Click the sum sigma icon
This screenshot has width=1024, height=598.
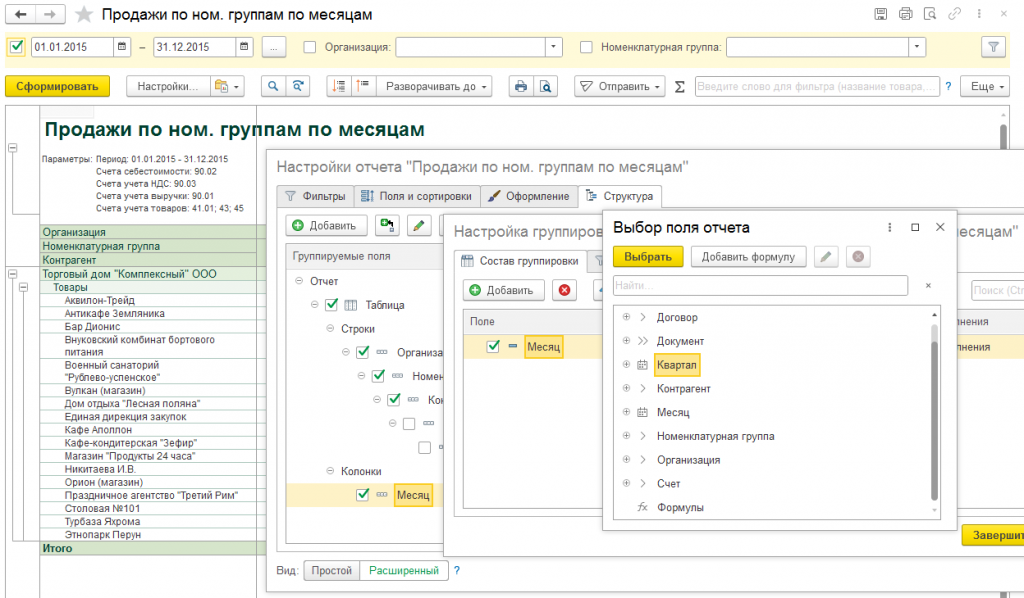(x=680, y=86)
